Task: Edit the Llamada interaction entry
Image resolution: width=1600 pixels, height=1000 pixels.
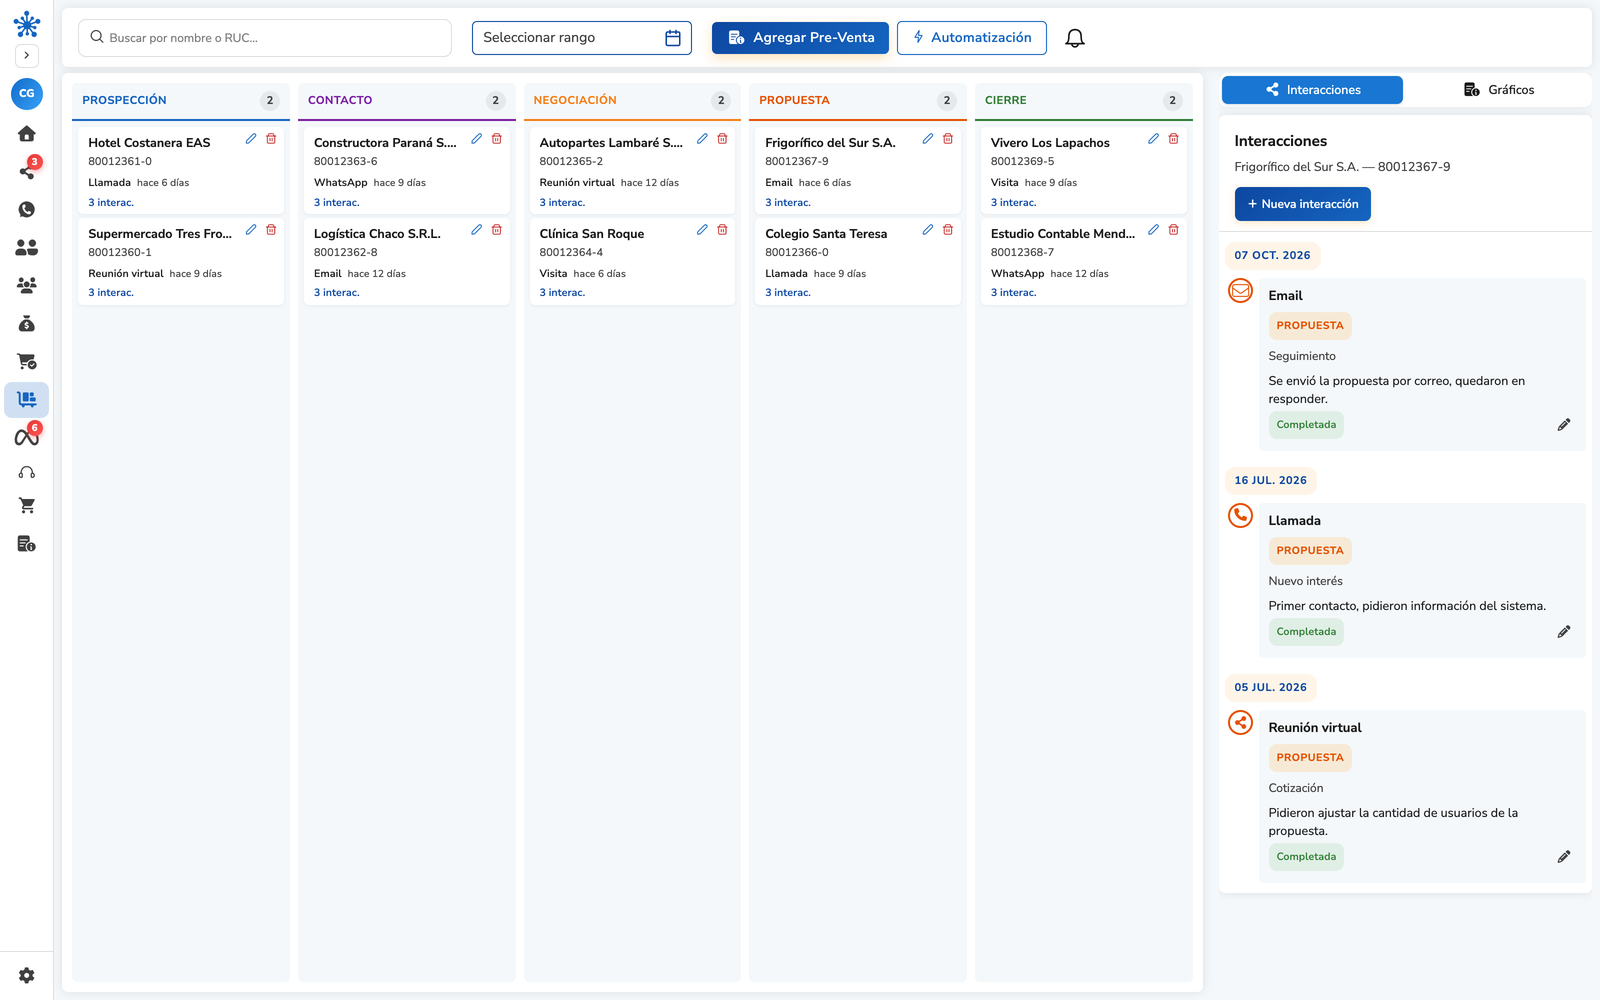Action: pyautogui.click(x=1564, y=632)
